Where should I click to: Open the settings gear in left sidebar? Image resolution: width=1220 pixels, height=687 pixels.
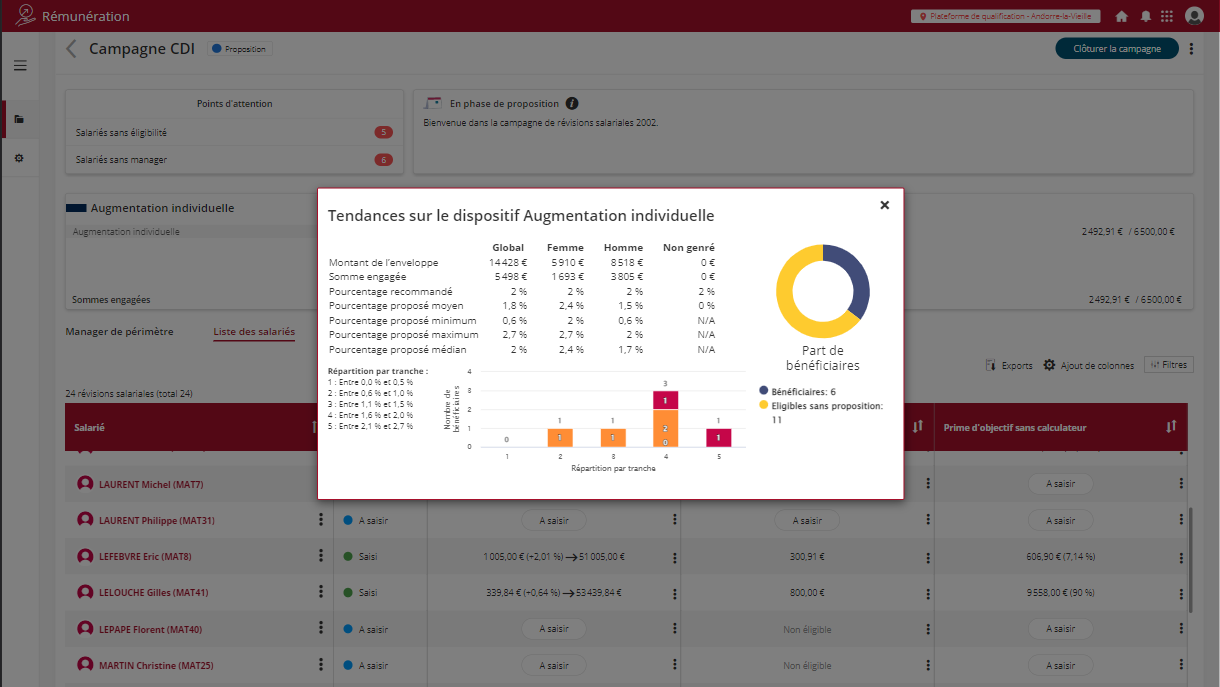(x=19, y=158)
